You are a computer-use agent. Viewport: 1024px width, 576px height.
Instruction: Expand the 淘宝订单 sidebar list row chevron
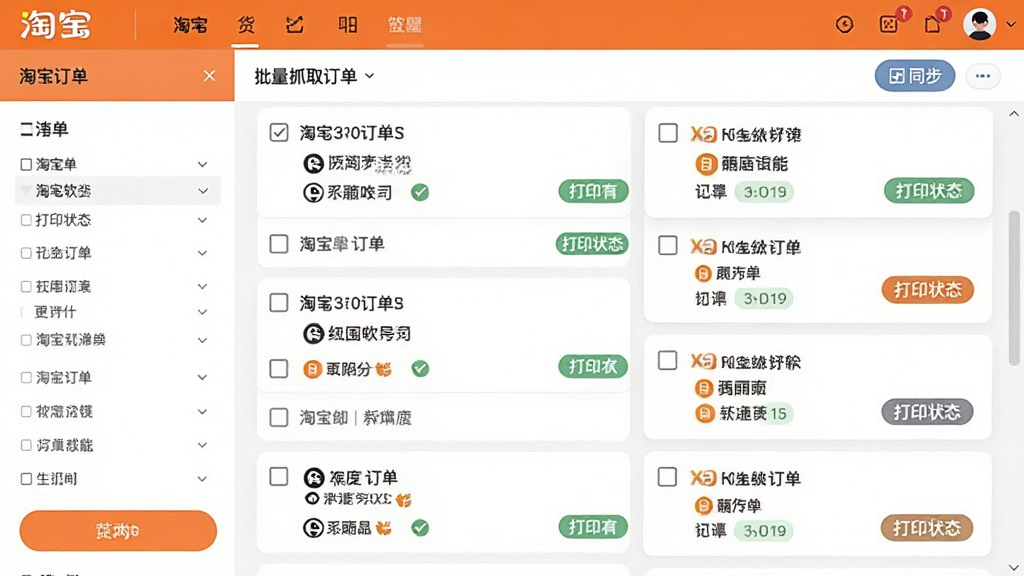(x=202, y=377)
